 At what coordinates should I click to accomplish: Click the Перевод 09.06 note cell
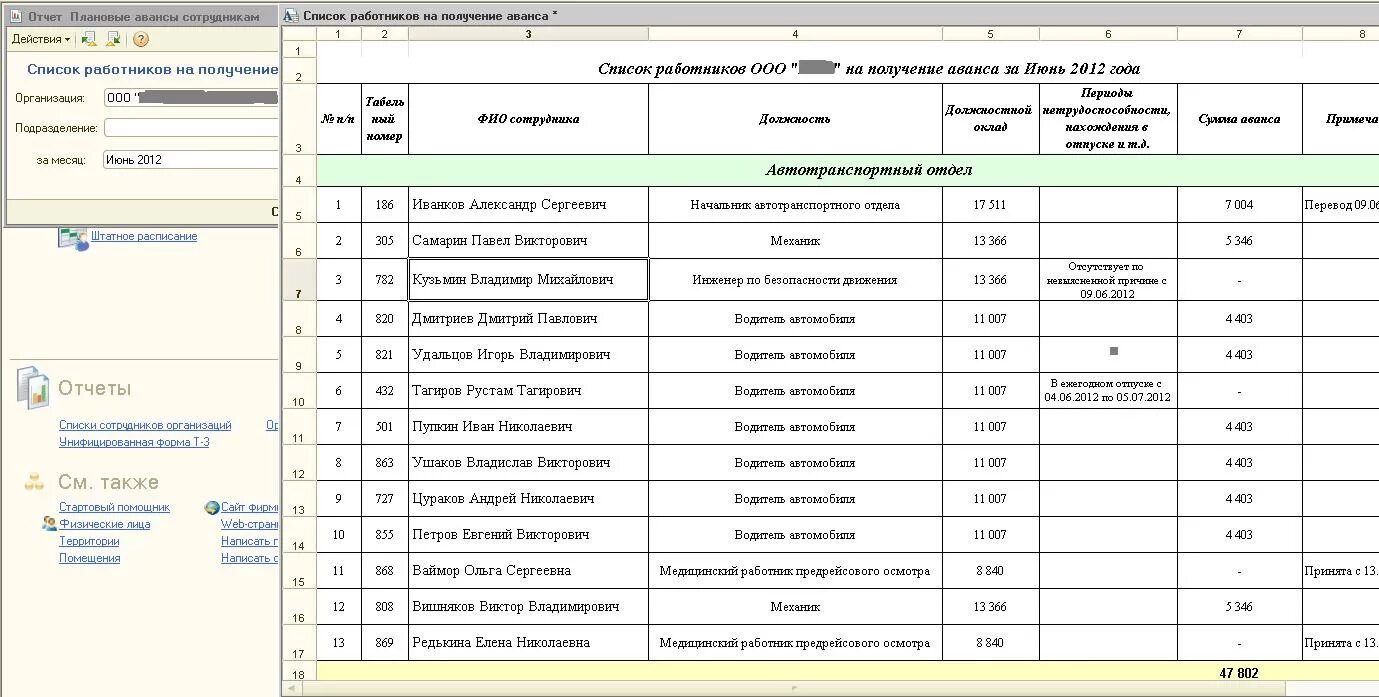1341,205
